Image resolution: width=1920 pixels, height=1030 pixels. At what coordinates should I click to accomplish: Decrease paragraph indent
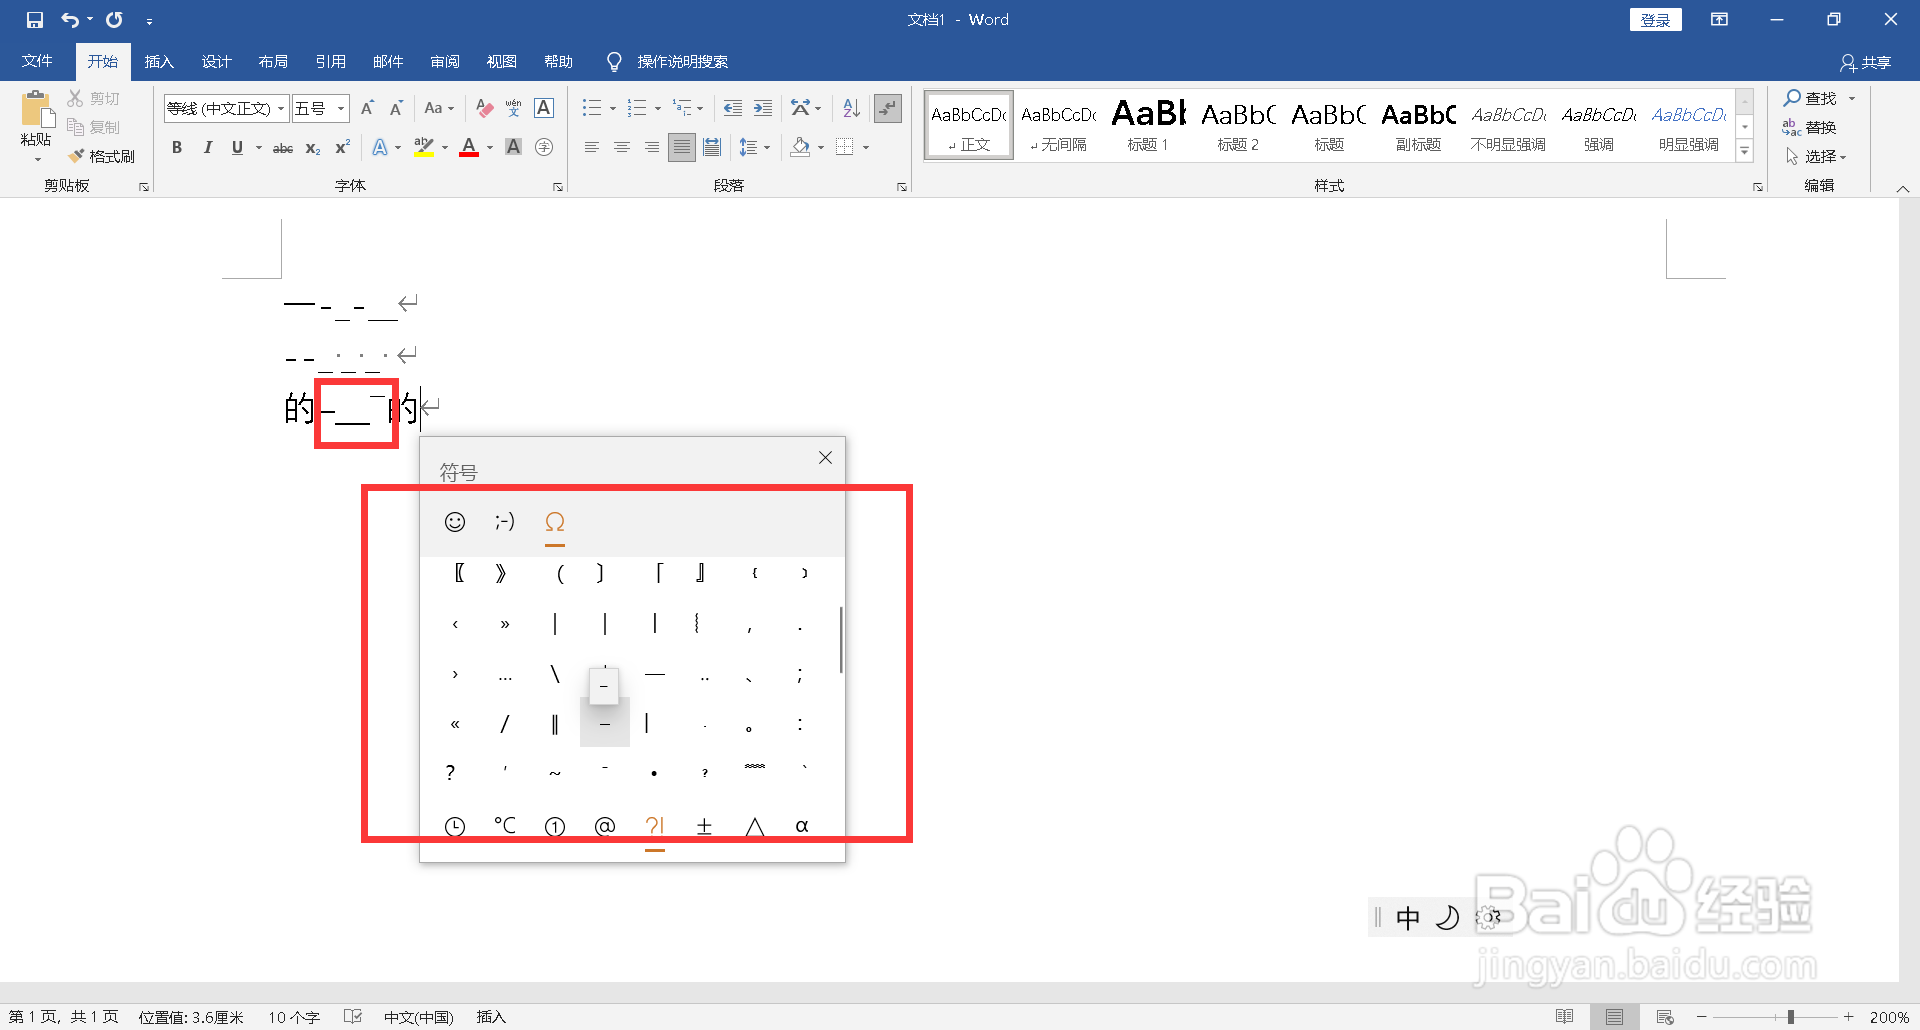(733, 108)
